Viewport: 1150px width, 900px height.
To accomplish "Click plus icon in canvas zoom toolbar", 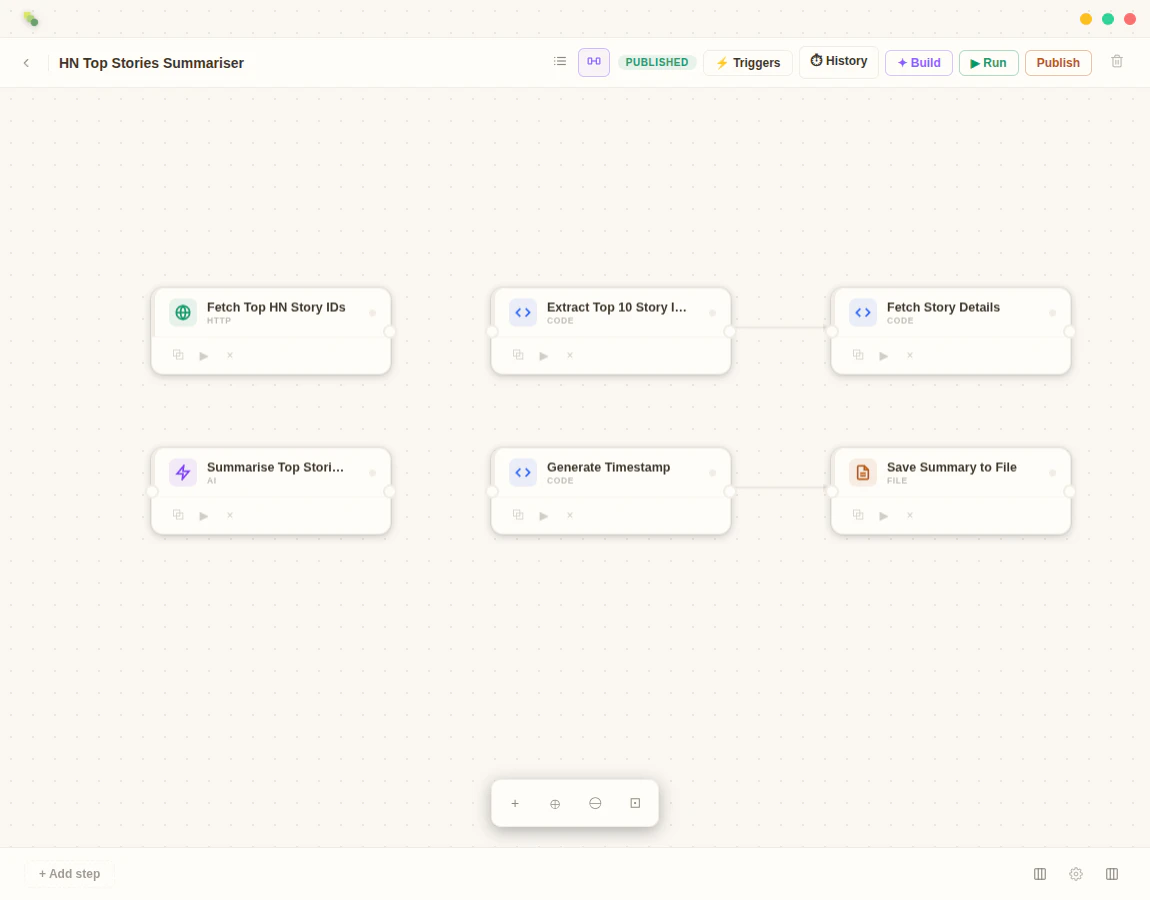I will [515, 803].
